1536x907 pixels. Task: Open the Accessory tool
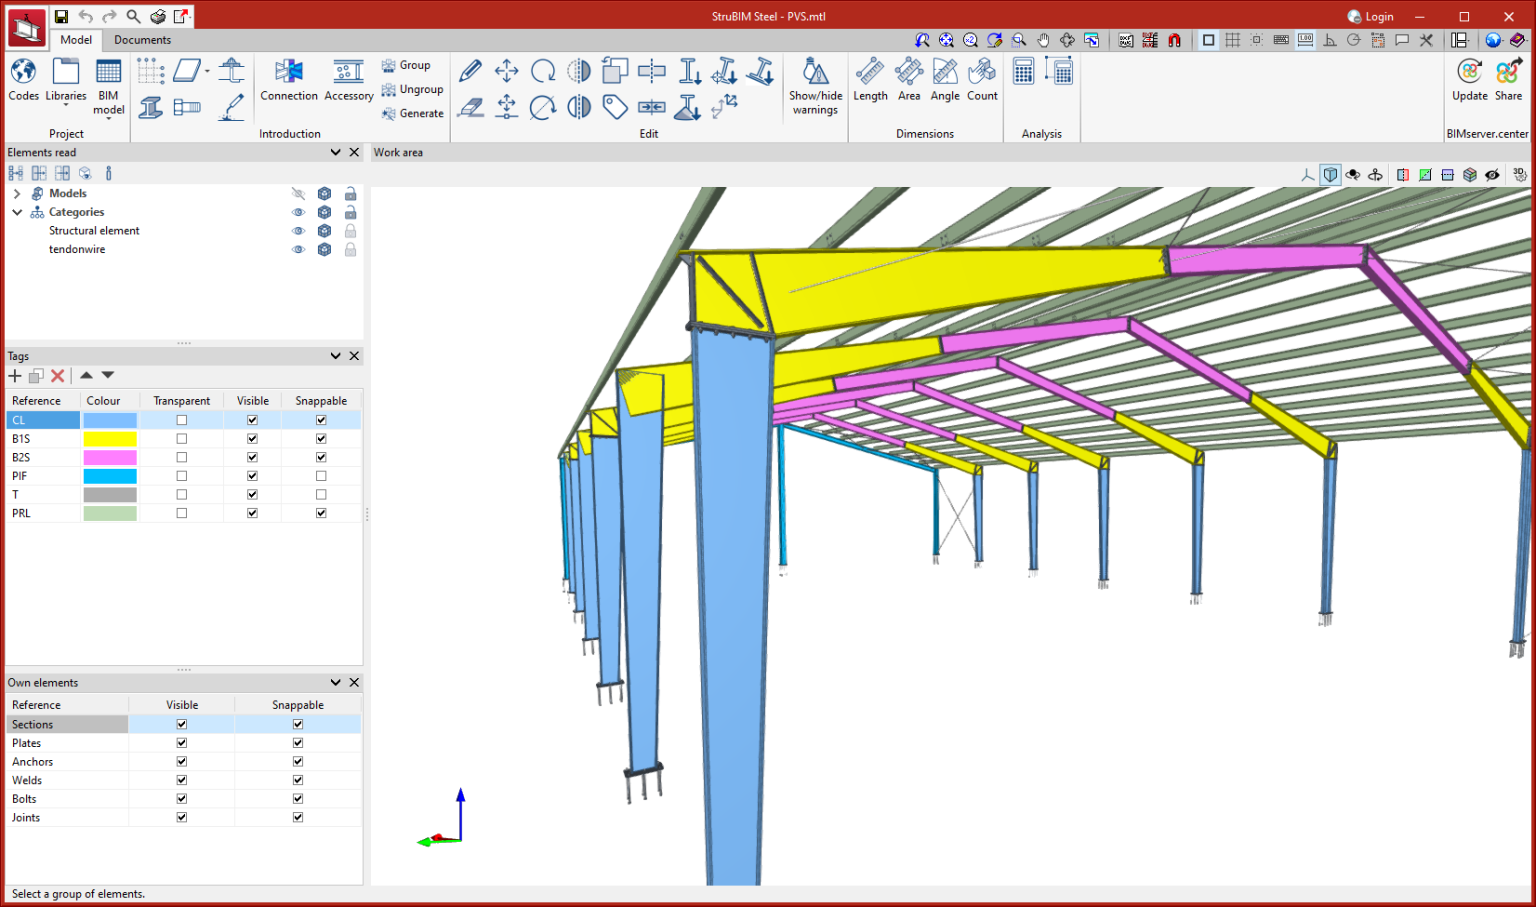348,80
